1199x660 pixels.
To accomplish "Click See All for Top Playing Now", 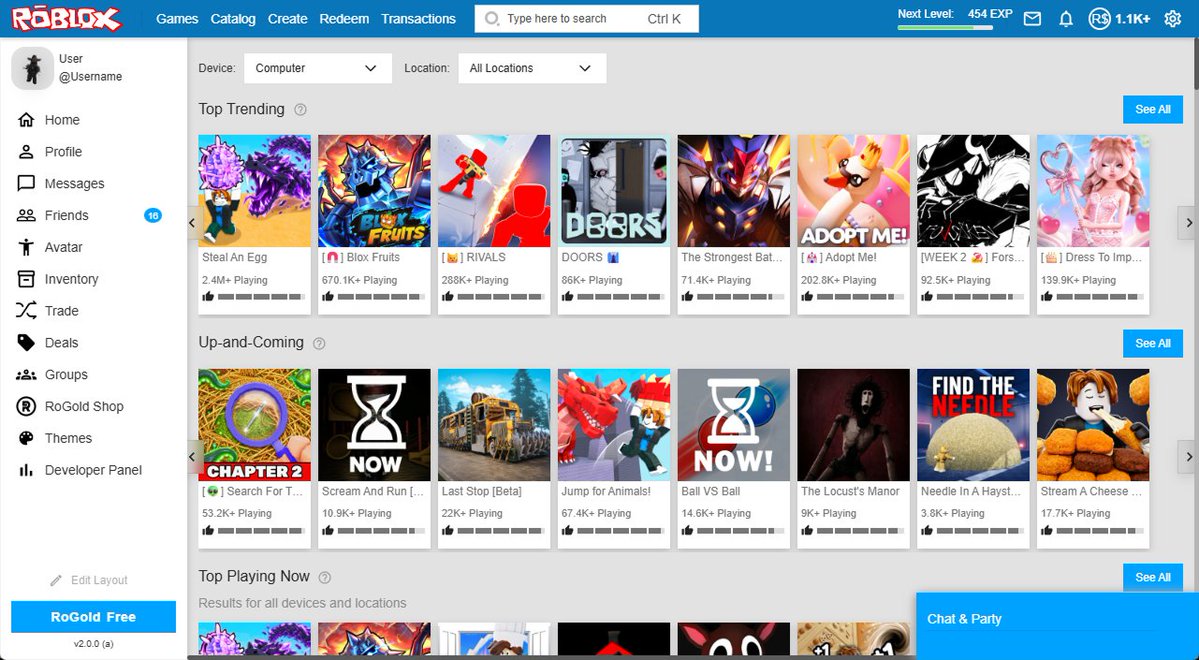I will [x=1152, y=577].
